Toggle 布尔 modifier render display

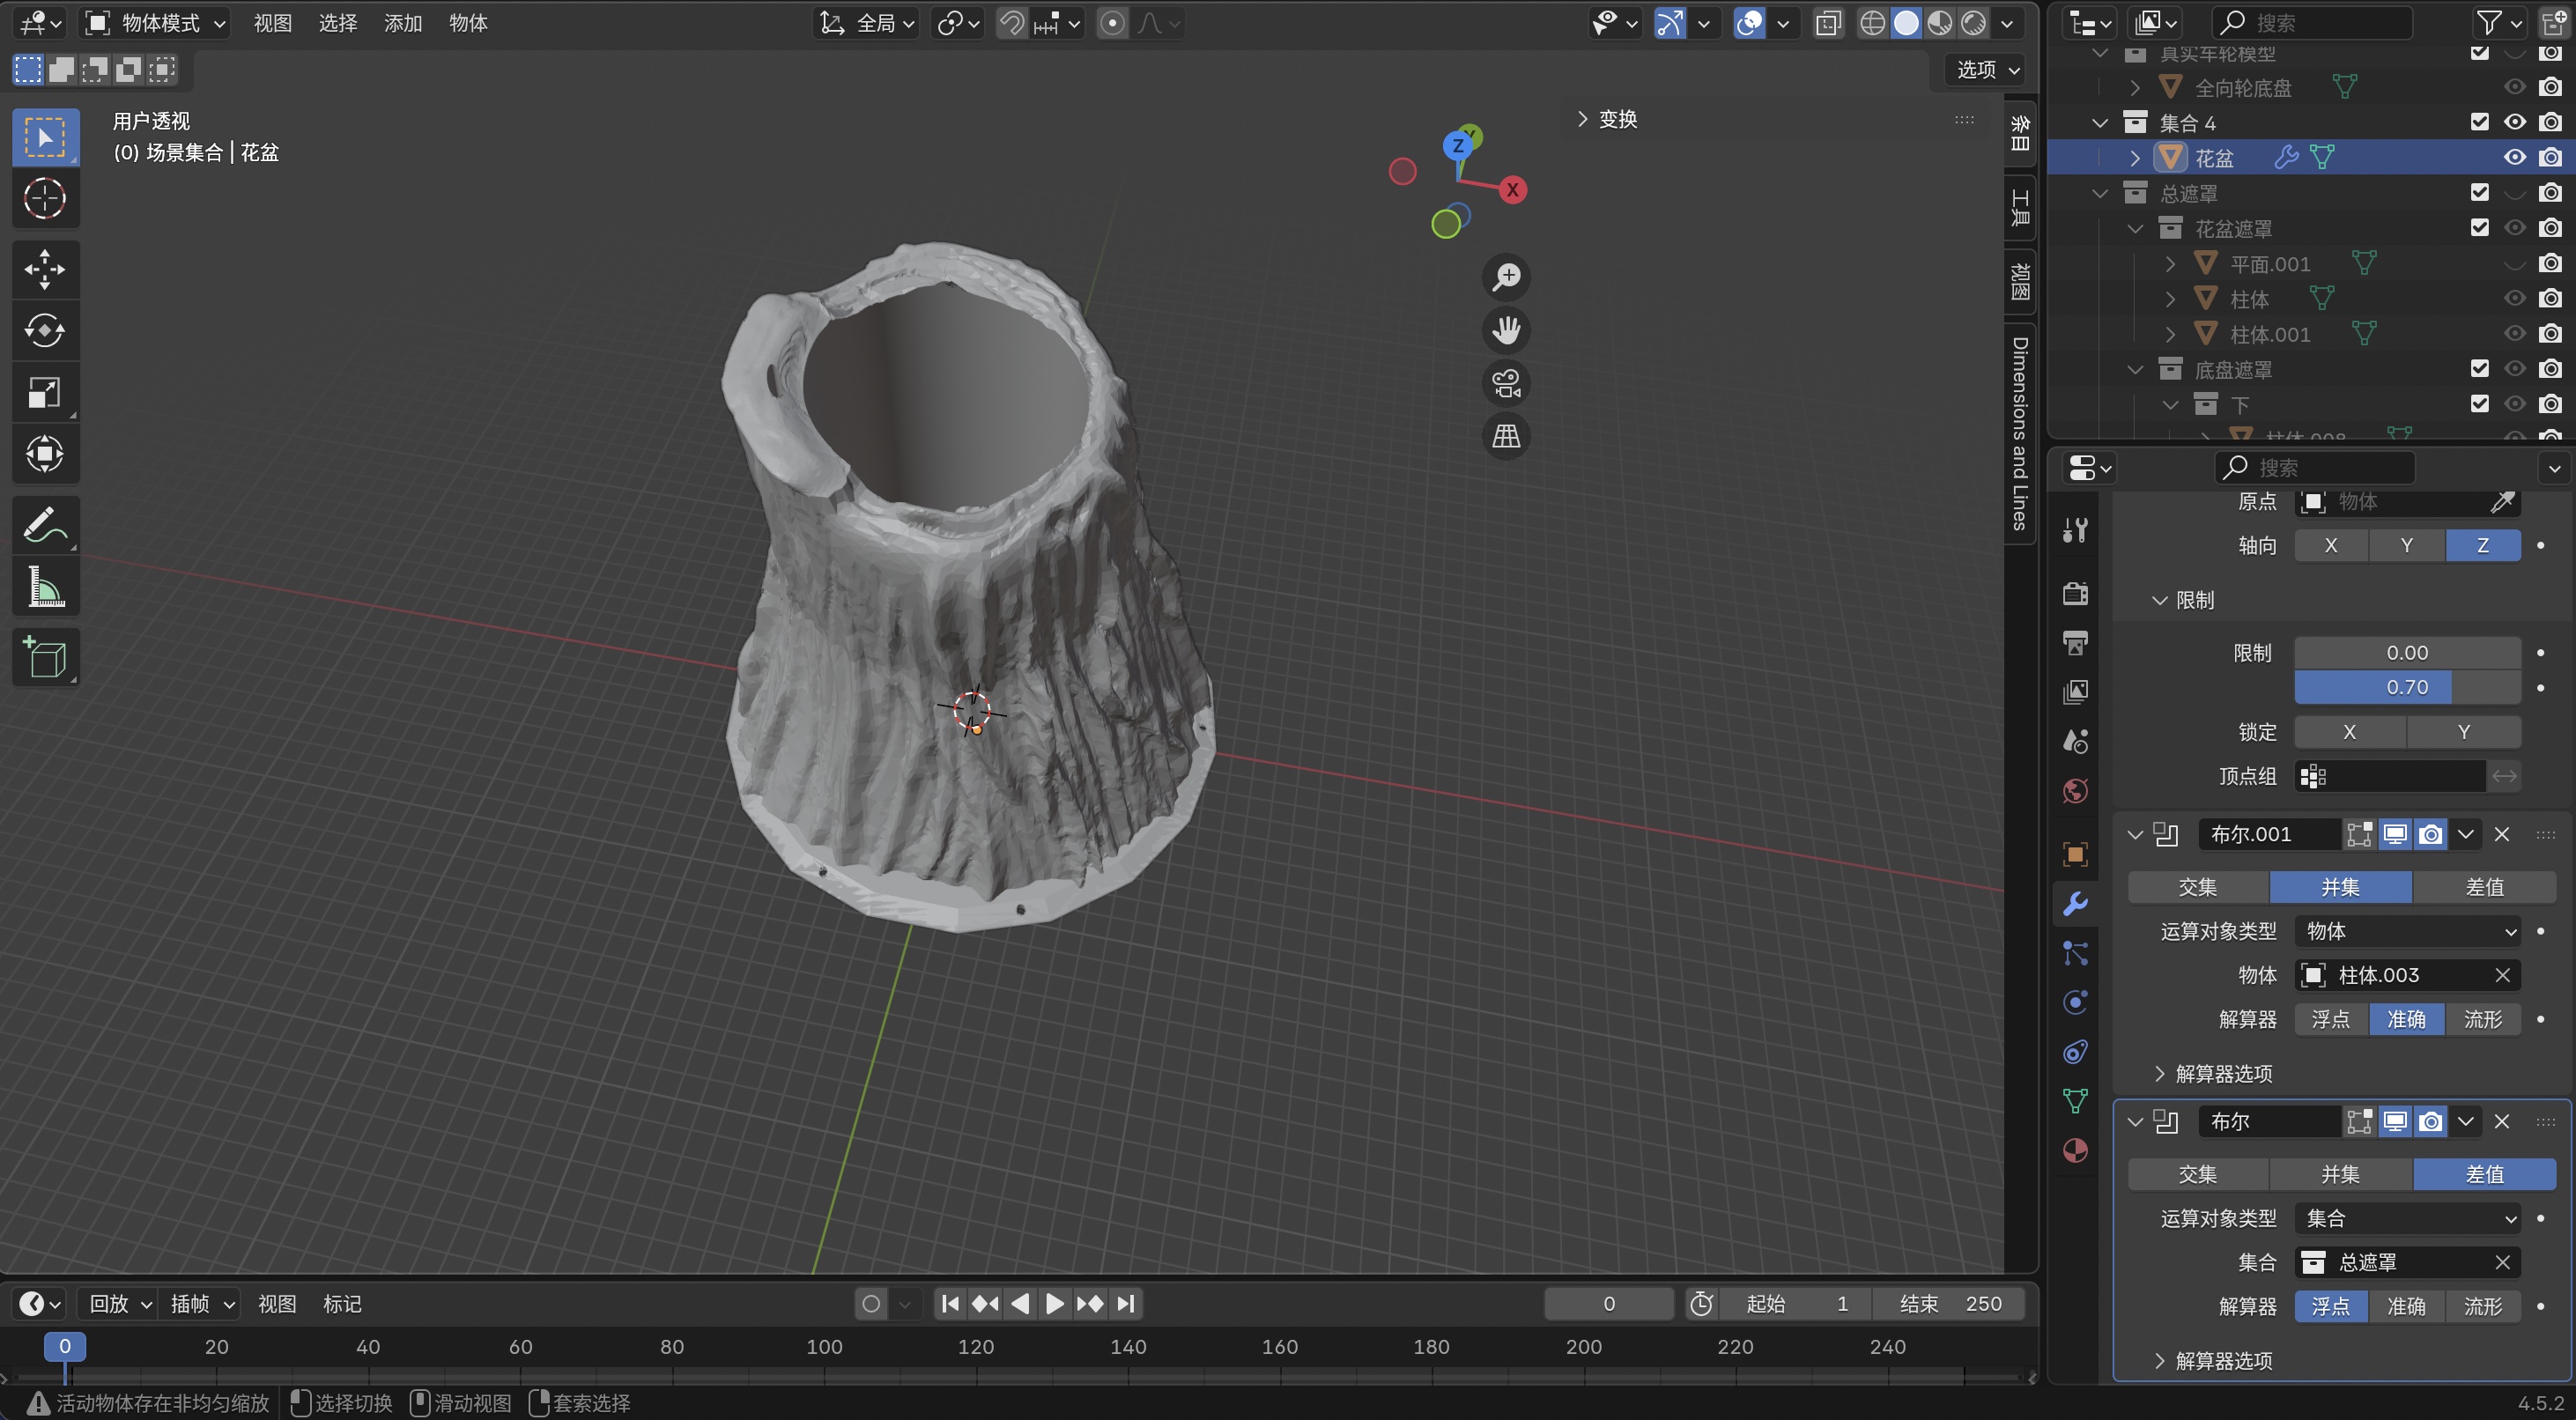pos(2431,1121)
